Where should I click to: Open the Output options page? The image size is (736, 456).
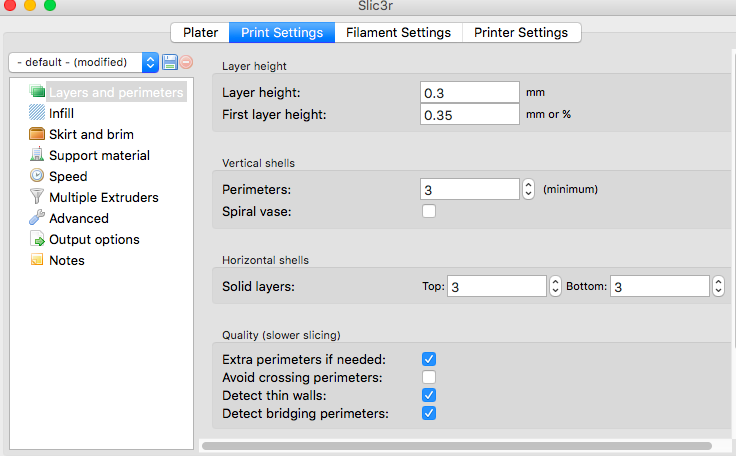(x=94, y=239)
